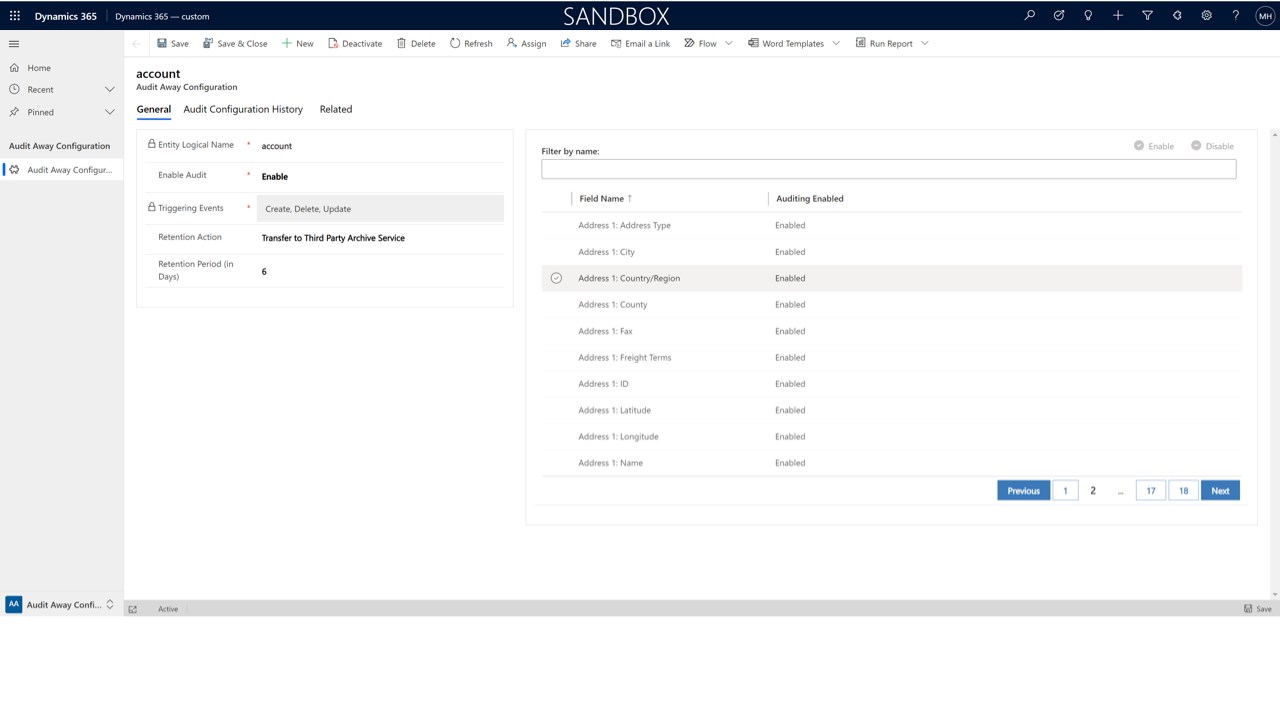Select the Address 1: City row
Image resolution: width=1280 pixels, height=720 pixels.
pos(892,252)
